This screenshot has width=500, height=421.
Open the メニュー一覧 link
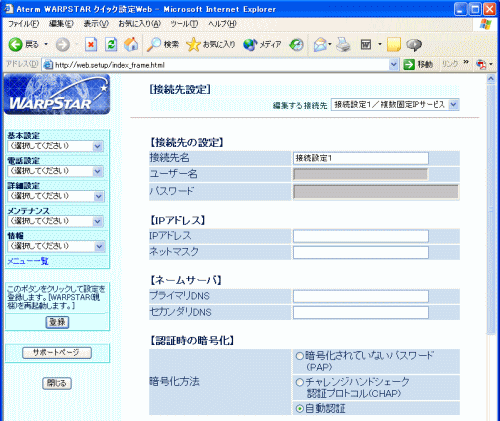28,261
